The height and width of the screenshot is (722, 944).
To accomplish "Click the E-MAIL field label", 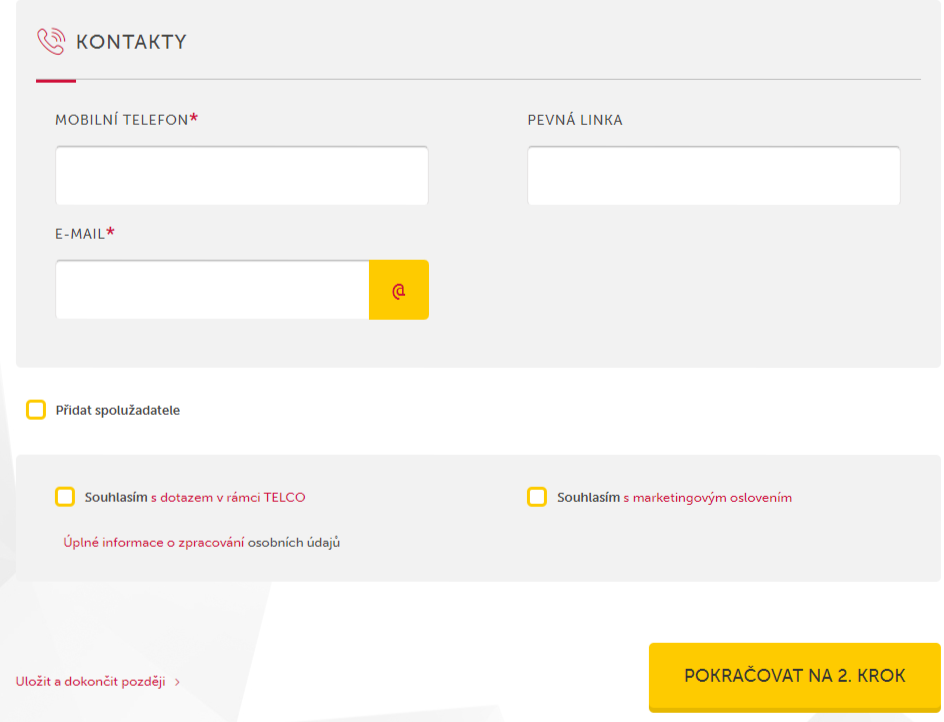I will click(x=80, y=234).
